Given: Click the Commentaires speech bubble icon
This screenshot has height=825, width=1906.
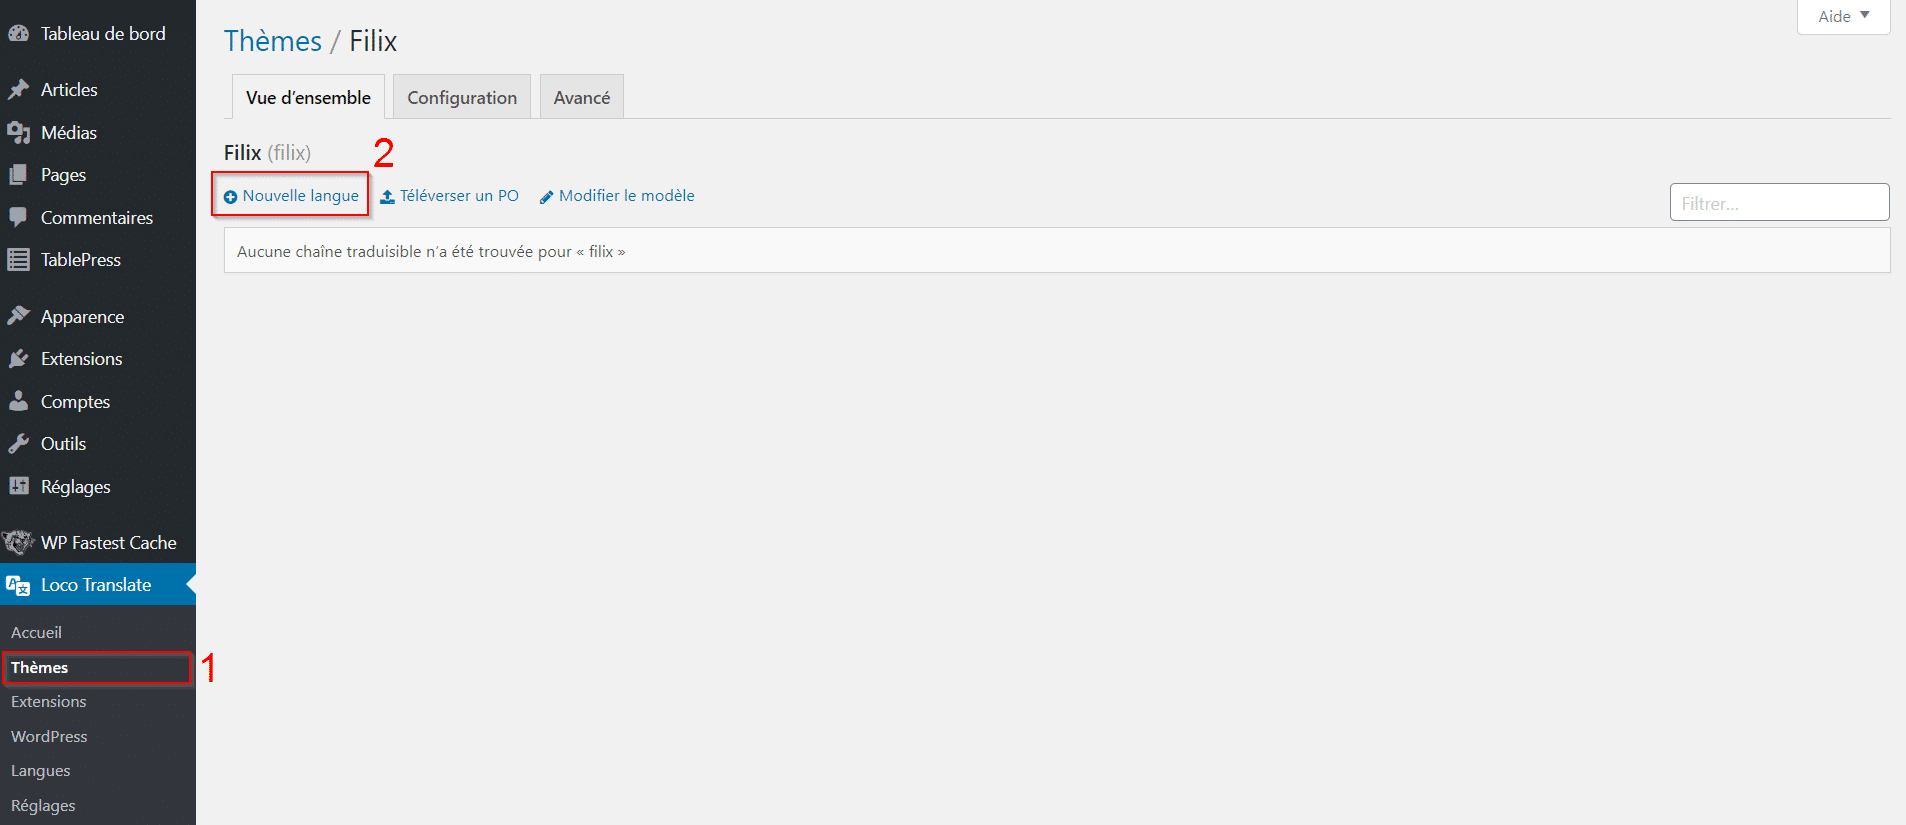Looking at the screenshot, I should [18, 217].
